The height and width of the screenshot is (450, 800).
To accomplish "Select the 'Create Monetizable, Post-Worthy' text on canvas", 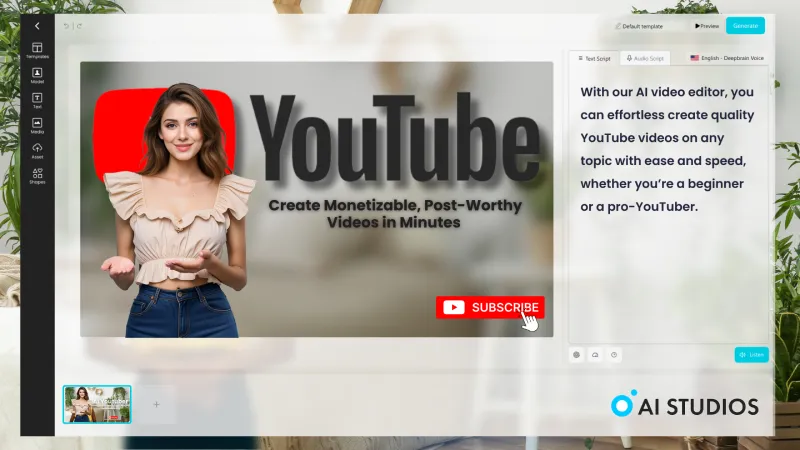I will [394, 214].
